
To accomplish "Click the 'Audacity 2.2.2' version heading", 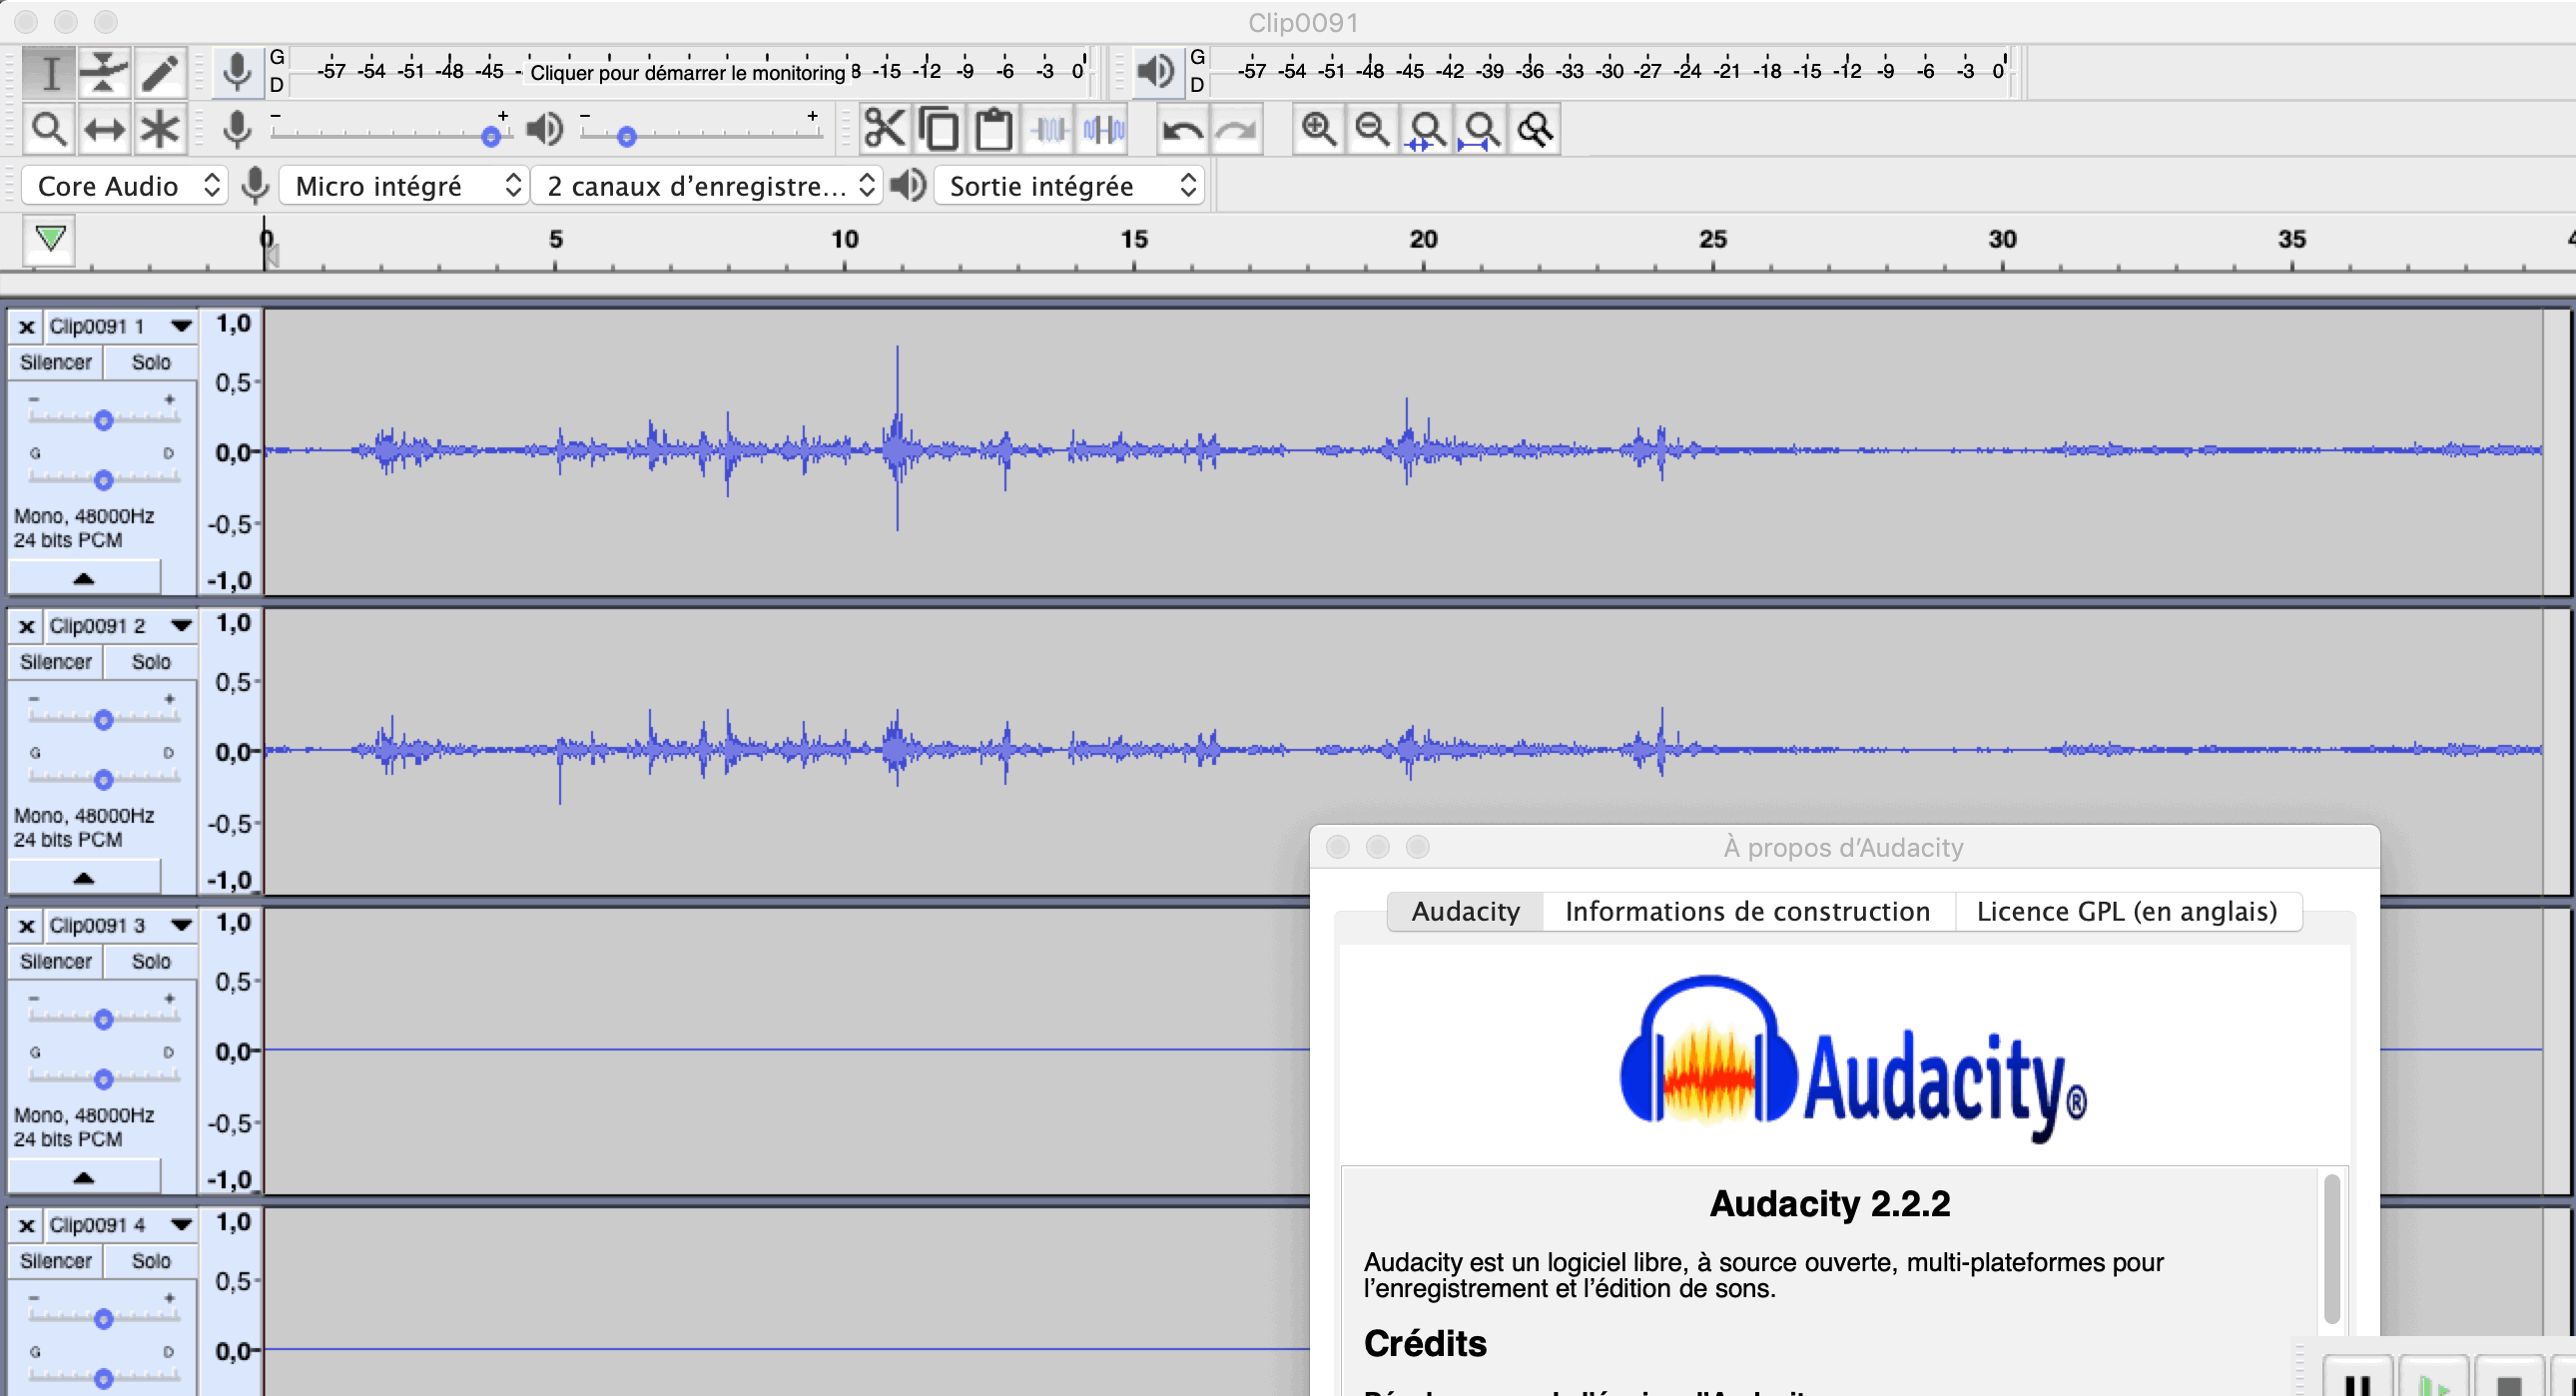I will (1830, 1203).
